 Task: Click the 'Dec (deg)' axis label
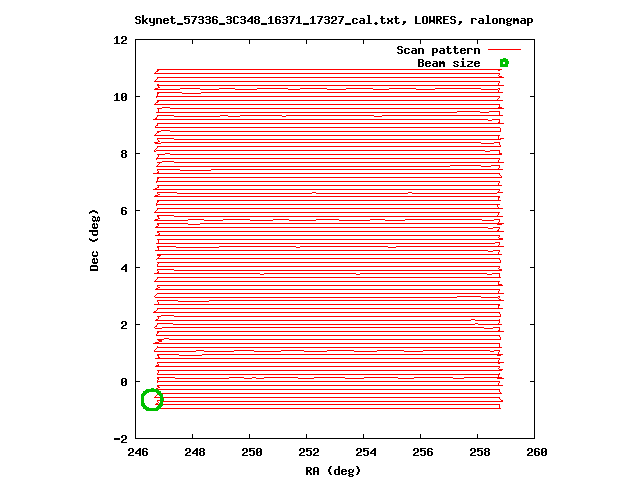click(x=94, y=240)
